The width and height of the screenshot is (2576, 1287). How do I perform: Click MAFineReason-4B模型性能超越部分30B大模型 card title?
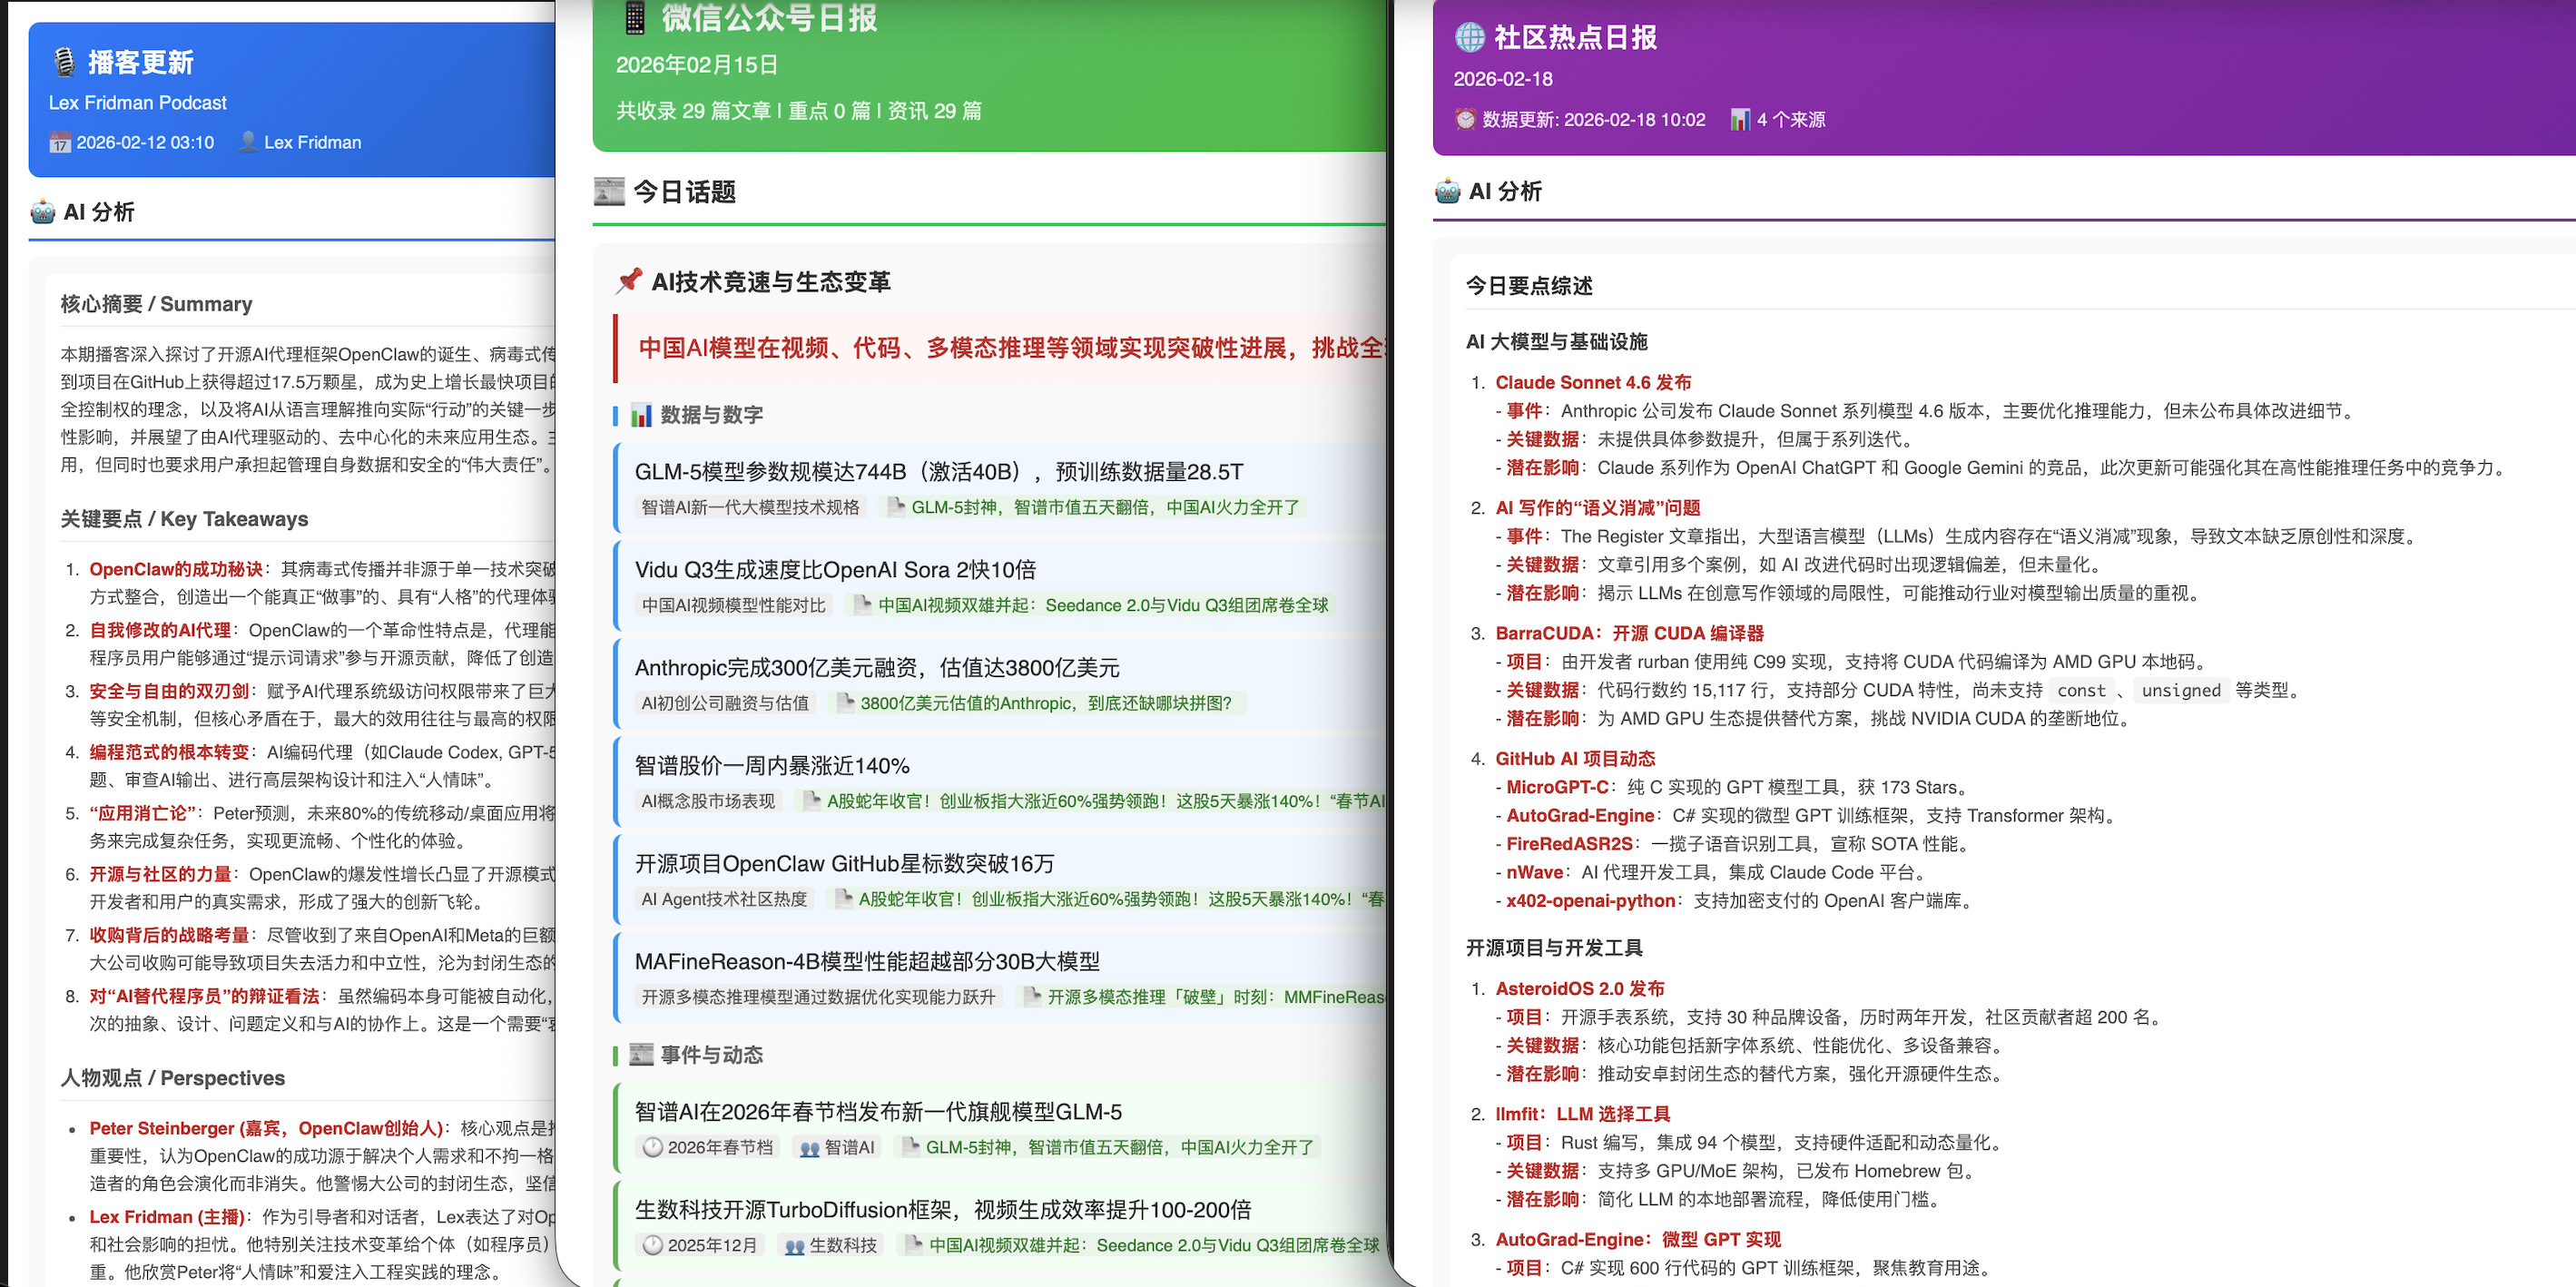click(x=867, y=962)
